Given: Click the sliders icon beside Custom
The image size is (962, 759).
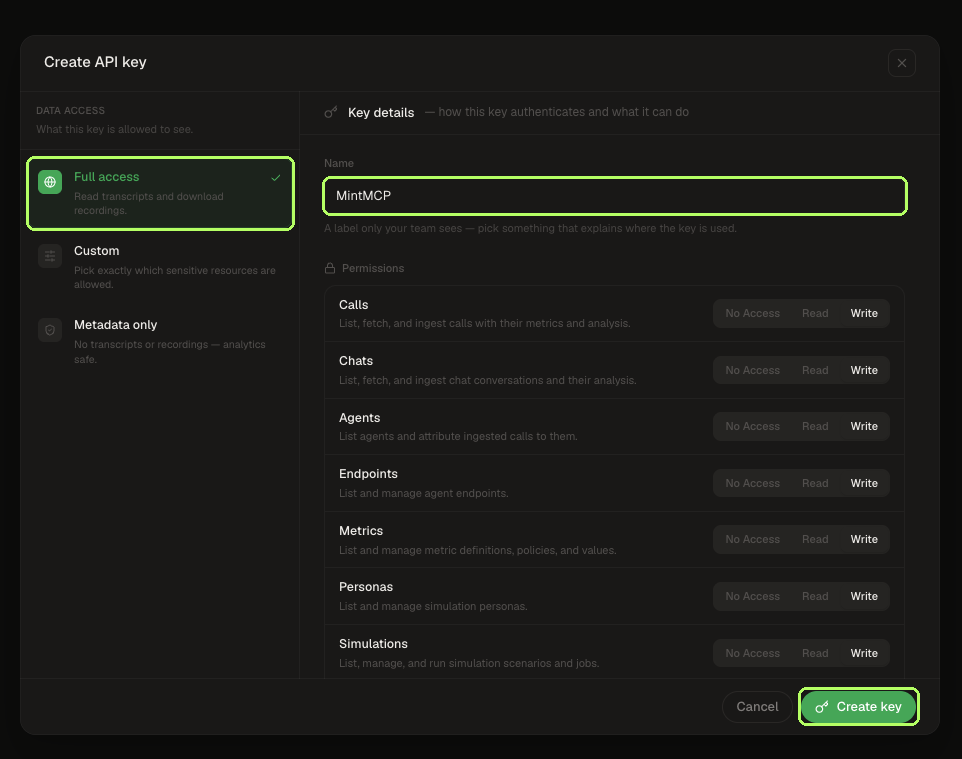Looking at the screenshot, I should [x=50, y=256].
